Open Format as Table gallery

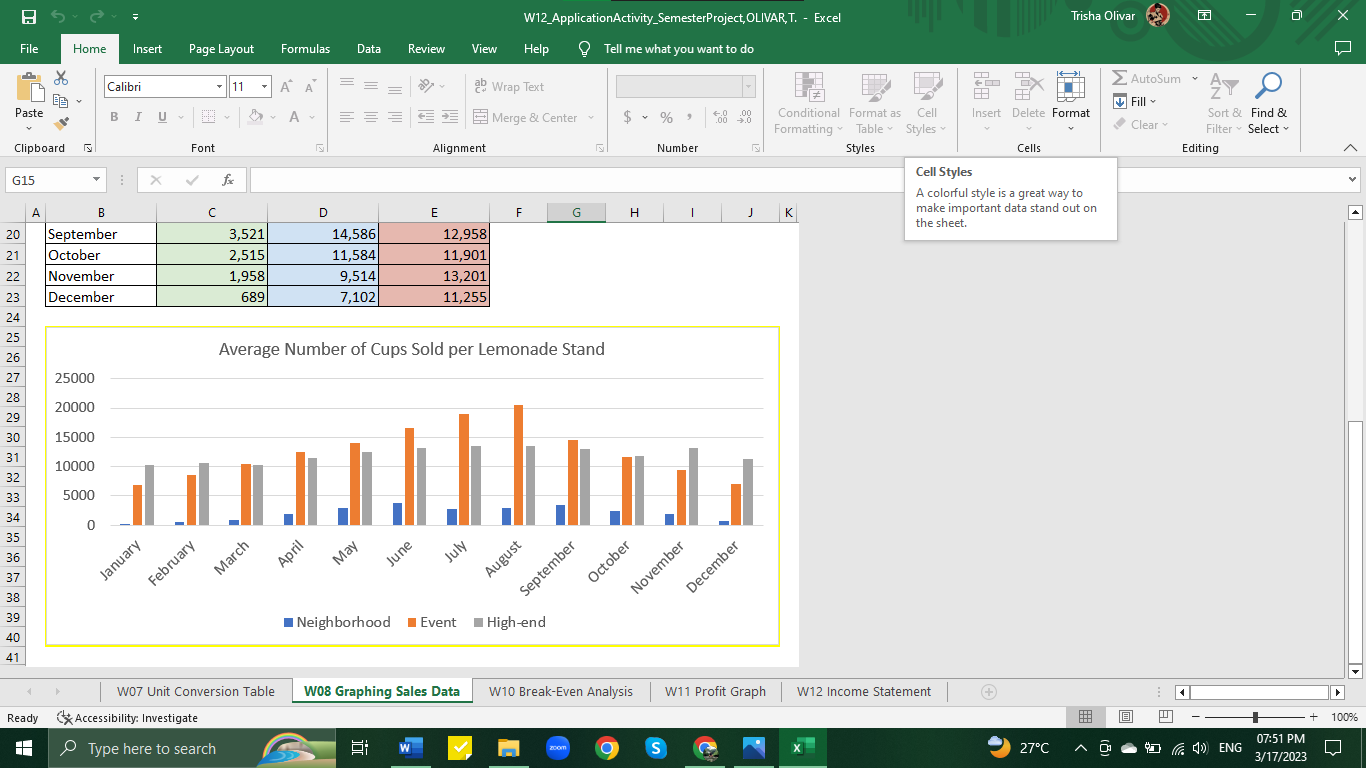[x=875, y=103]
